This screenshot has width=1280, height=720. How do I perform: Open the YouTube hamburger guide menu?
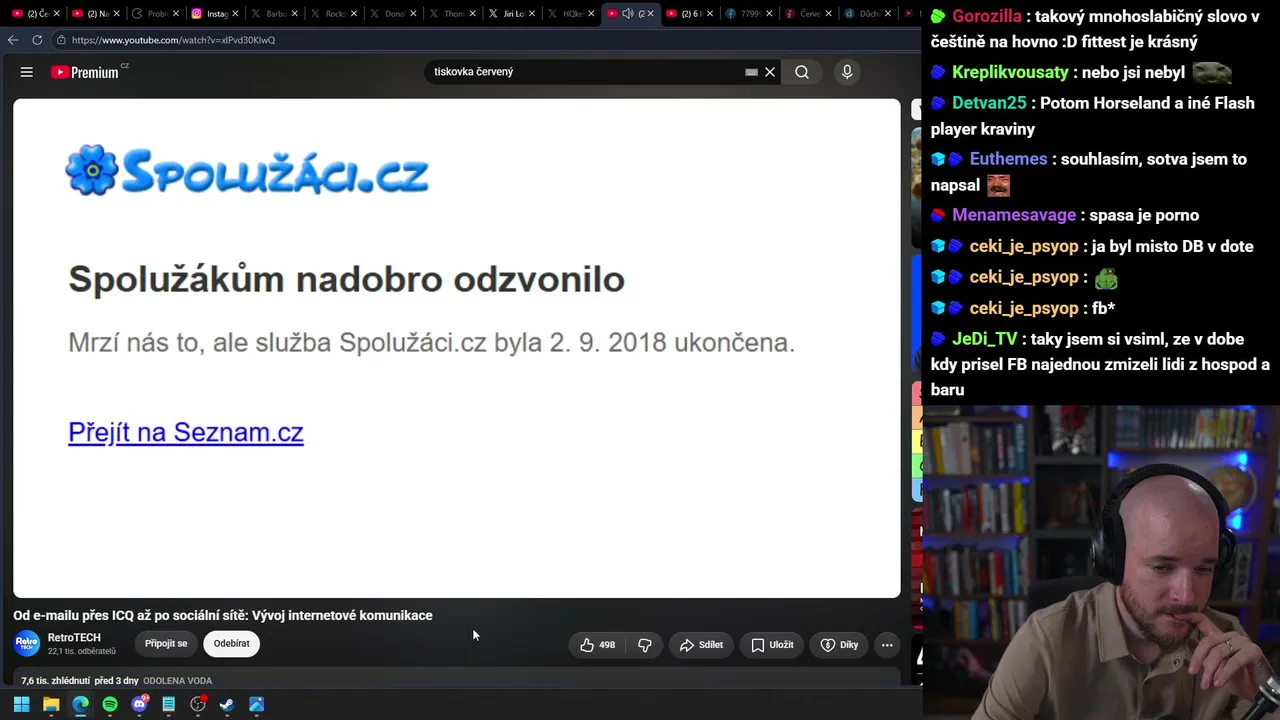pyautogui.click(x=27, y=72)
